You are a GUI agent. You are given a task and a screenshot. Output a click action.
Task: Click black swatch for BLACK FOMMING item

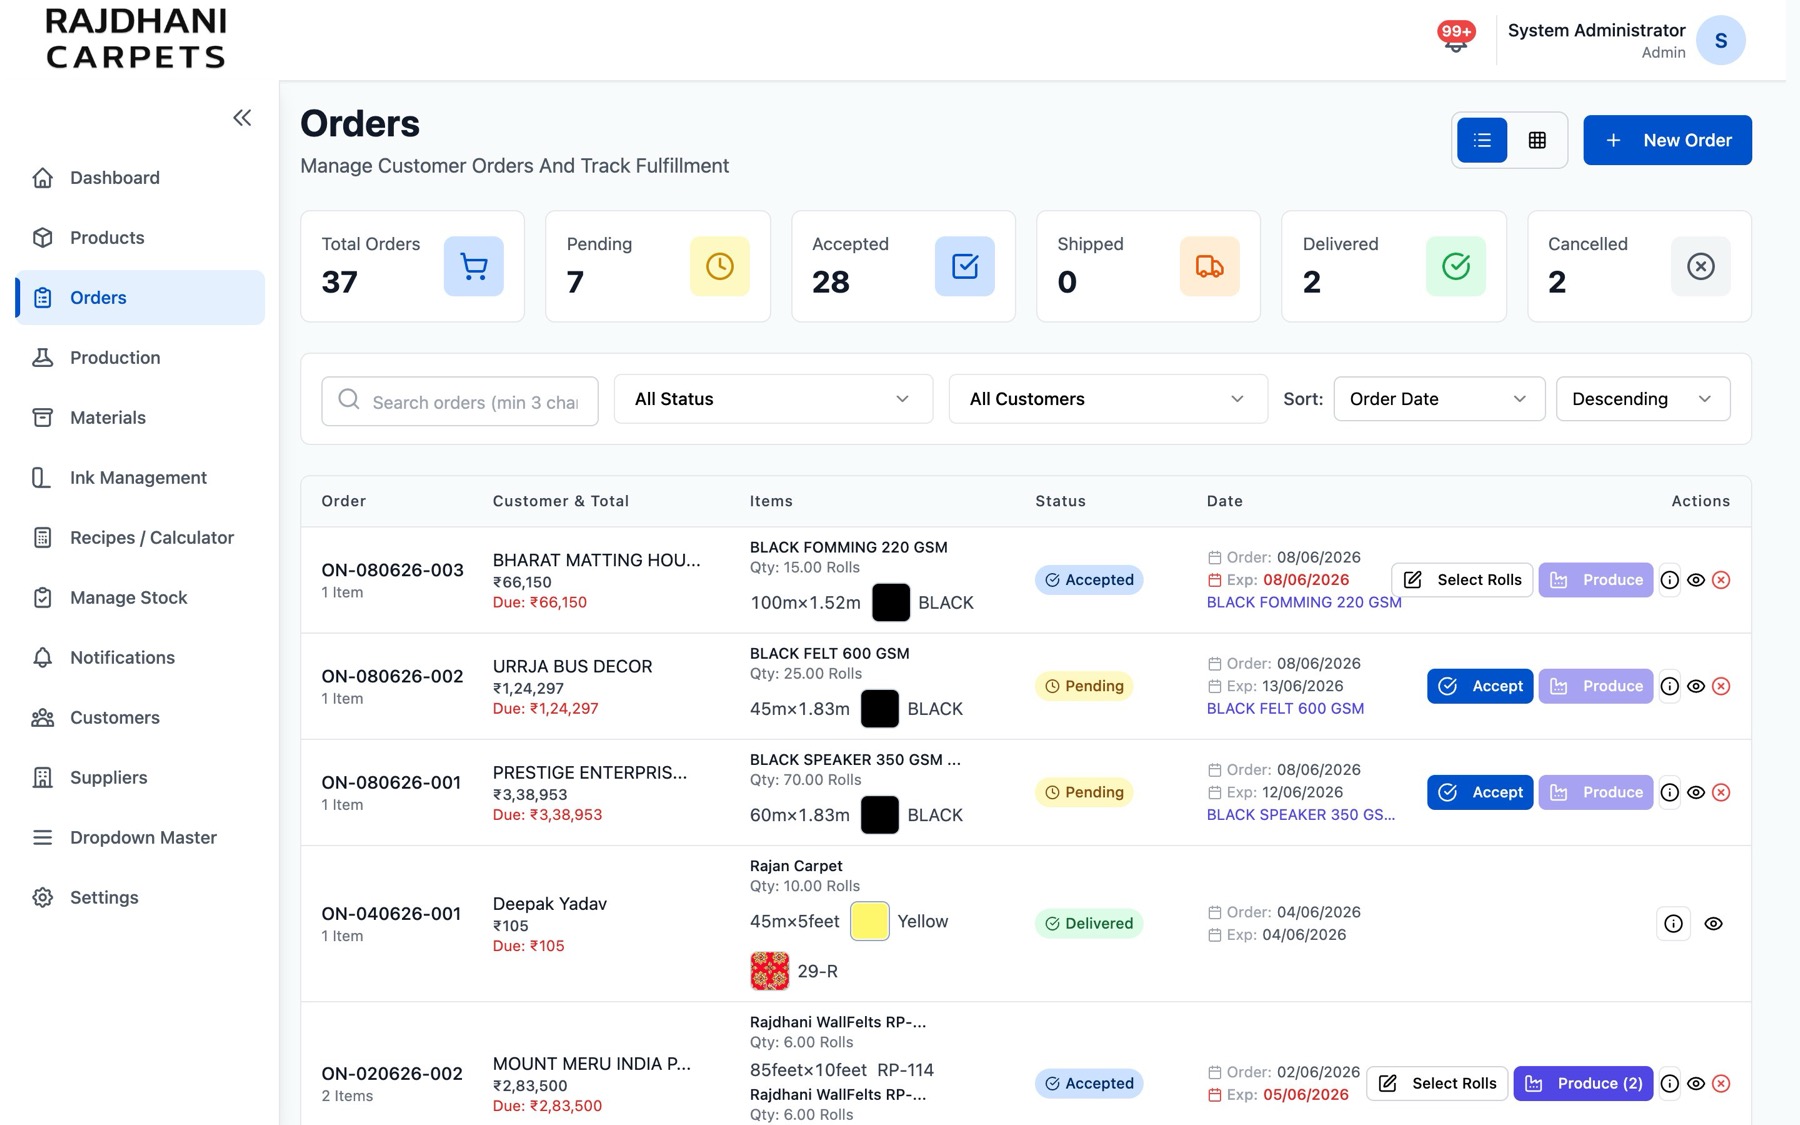pos(891,603)
